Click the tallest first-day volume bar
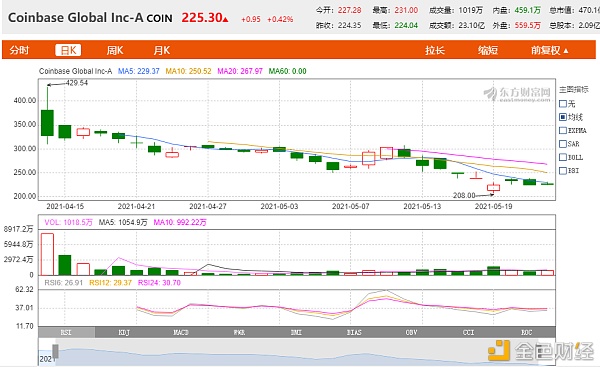 point(47,254)
